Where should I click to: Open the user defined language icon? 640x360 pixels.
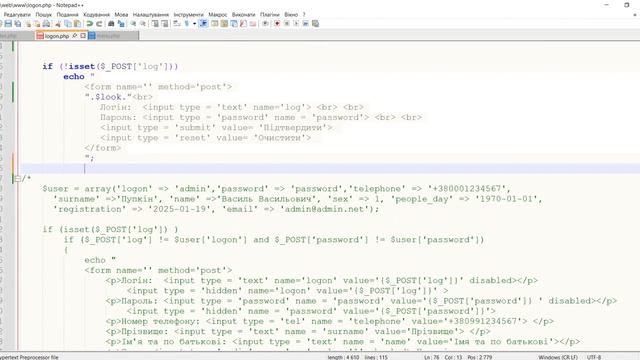(214, 24)
